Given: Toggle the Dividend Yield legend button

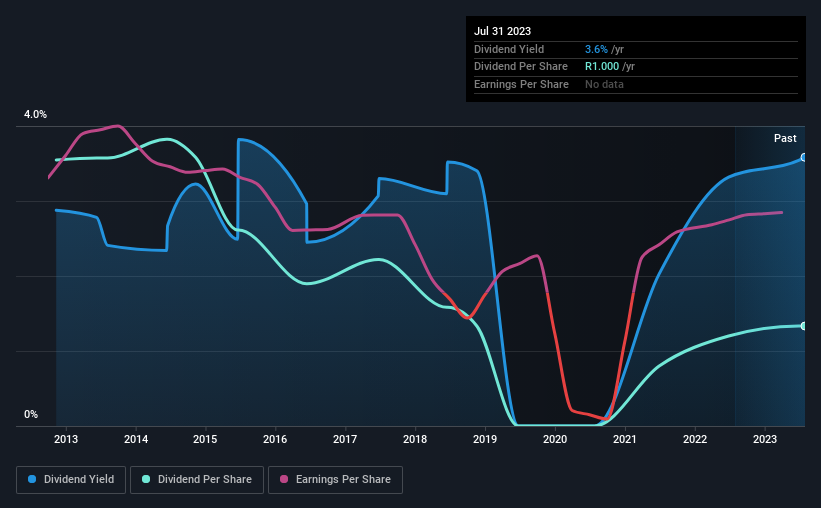Looking at the screenshot, I should pyautogui.click(x=71, y=480).
